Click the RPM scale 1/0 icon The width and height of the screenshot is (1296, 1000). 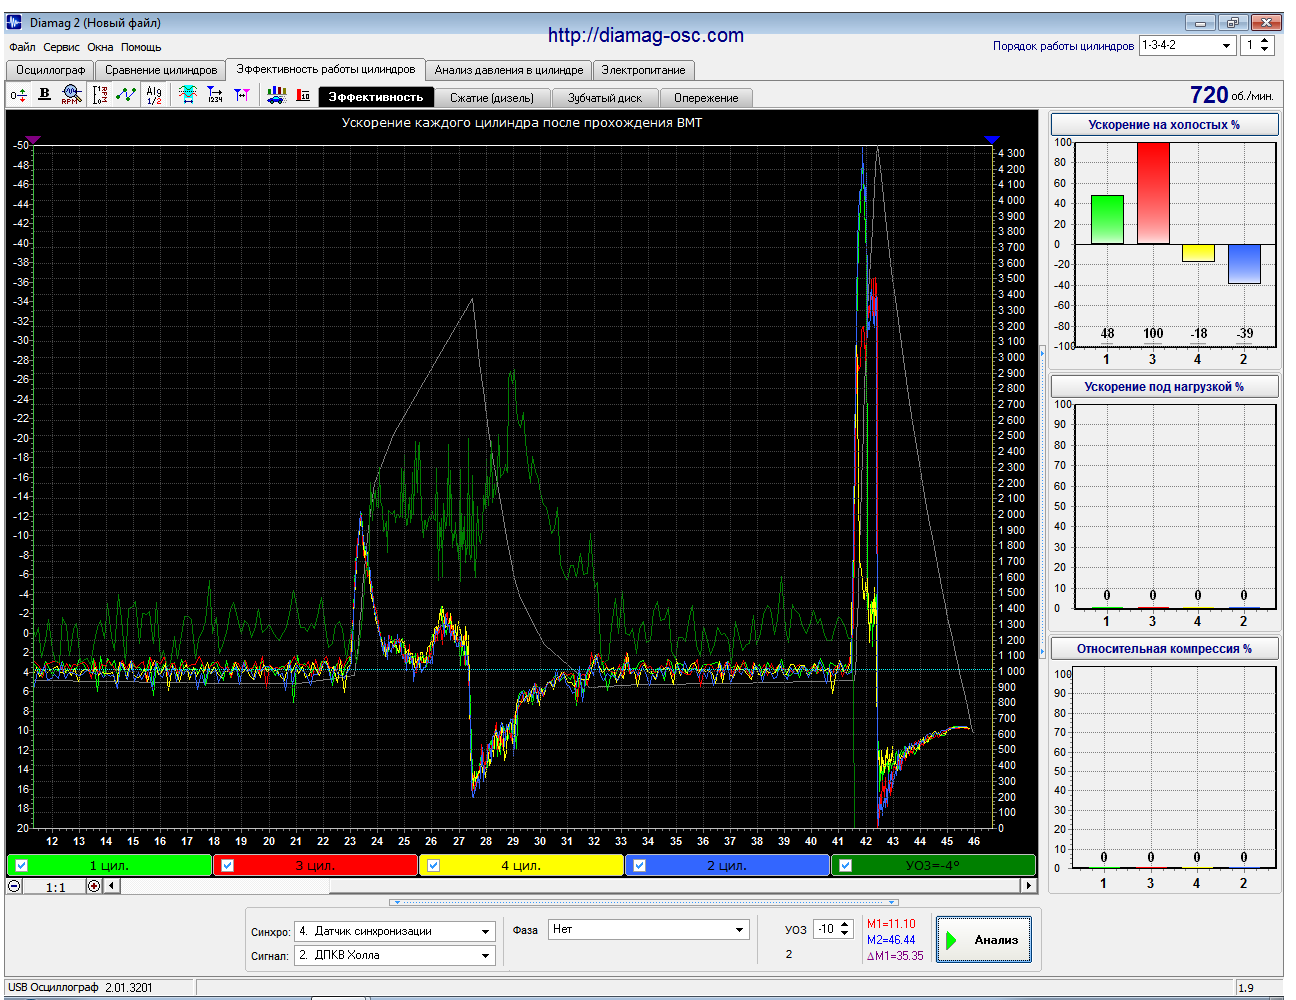click(100, 95)
